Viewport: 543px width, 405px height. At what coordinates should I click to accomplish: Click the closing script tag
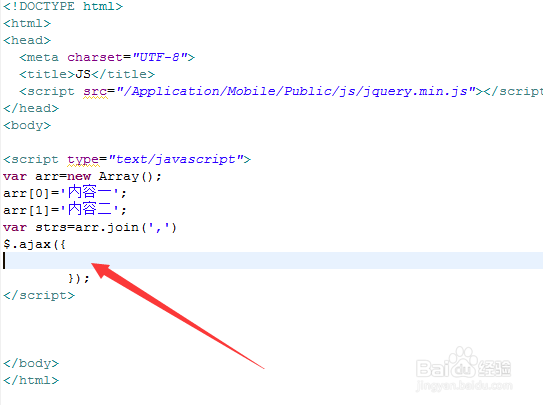click(x=39, y=295)
